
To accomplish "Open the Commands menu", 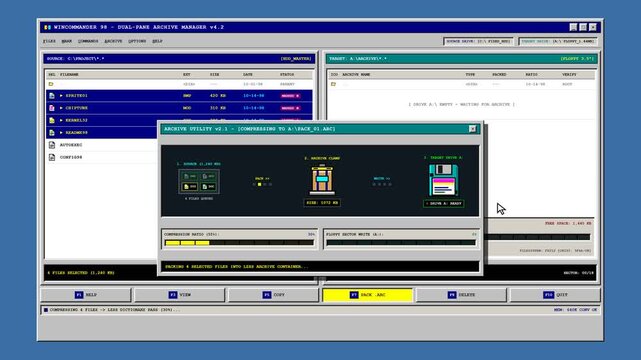I will click(x=88, y=41).
